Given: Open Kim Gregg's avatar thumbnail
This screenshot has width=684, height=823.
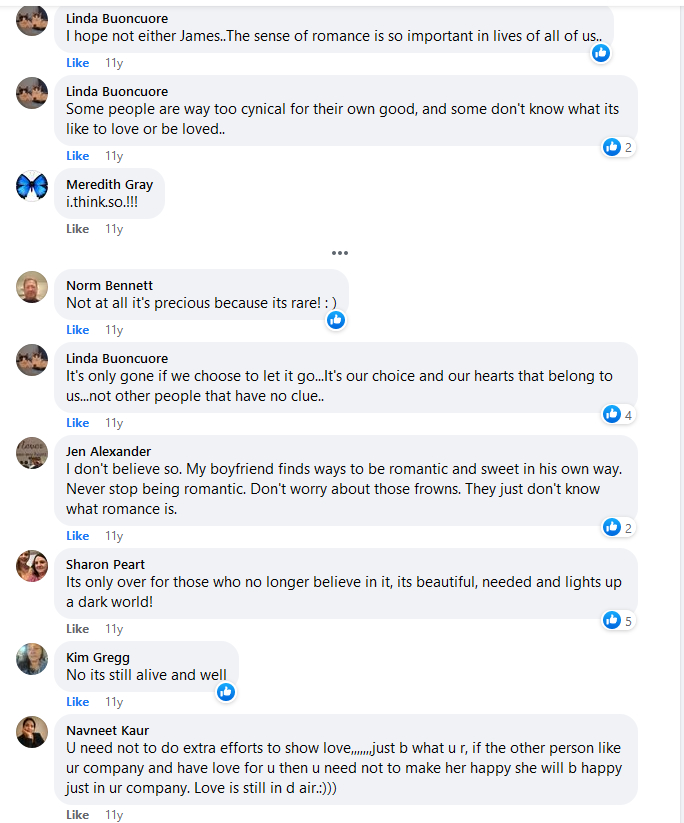Looking at the screenshot, I should click(32, 659).
